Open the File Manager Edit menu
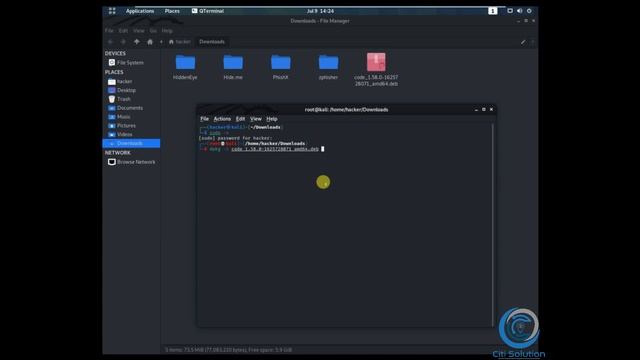This screenshot has height=360, width=640. 123,31
